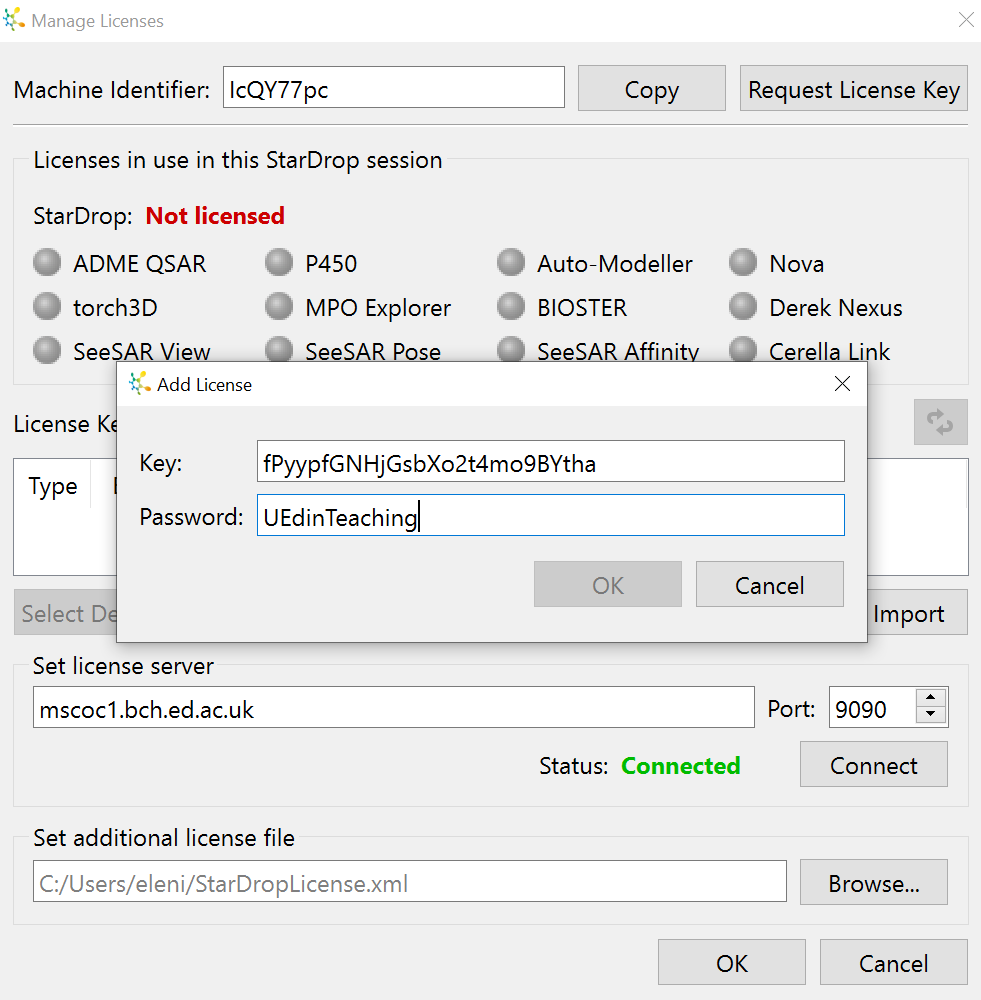Decrease the Port value with down arrow
981x1000 pixels.
931,715
